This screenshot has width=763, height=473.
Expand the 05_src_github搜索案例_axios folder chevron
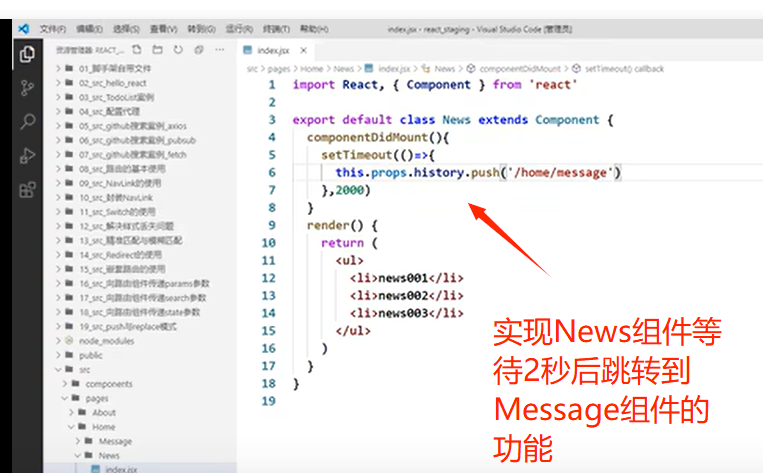(58, 126)
